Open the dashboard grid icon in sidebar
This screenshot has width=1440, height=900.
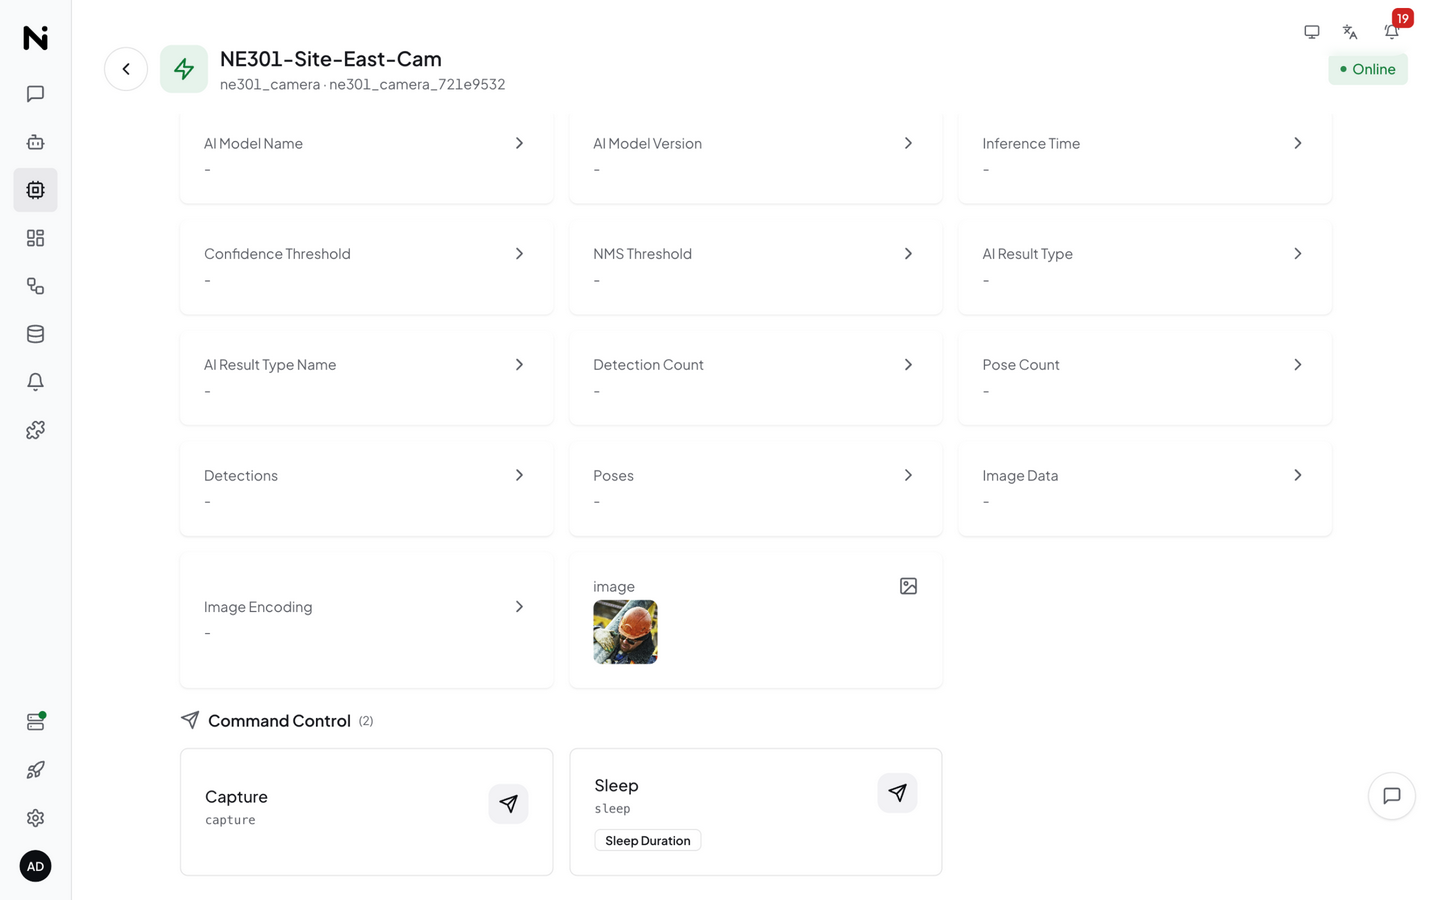[x=35, y=238]
